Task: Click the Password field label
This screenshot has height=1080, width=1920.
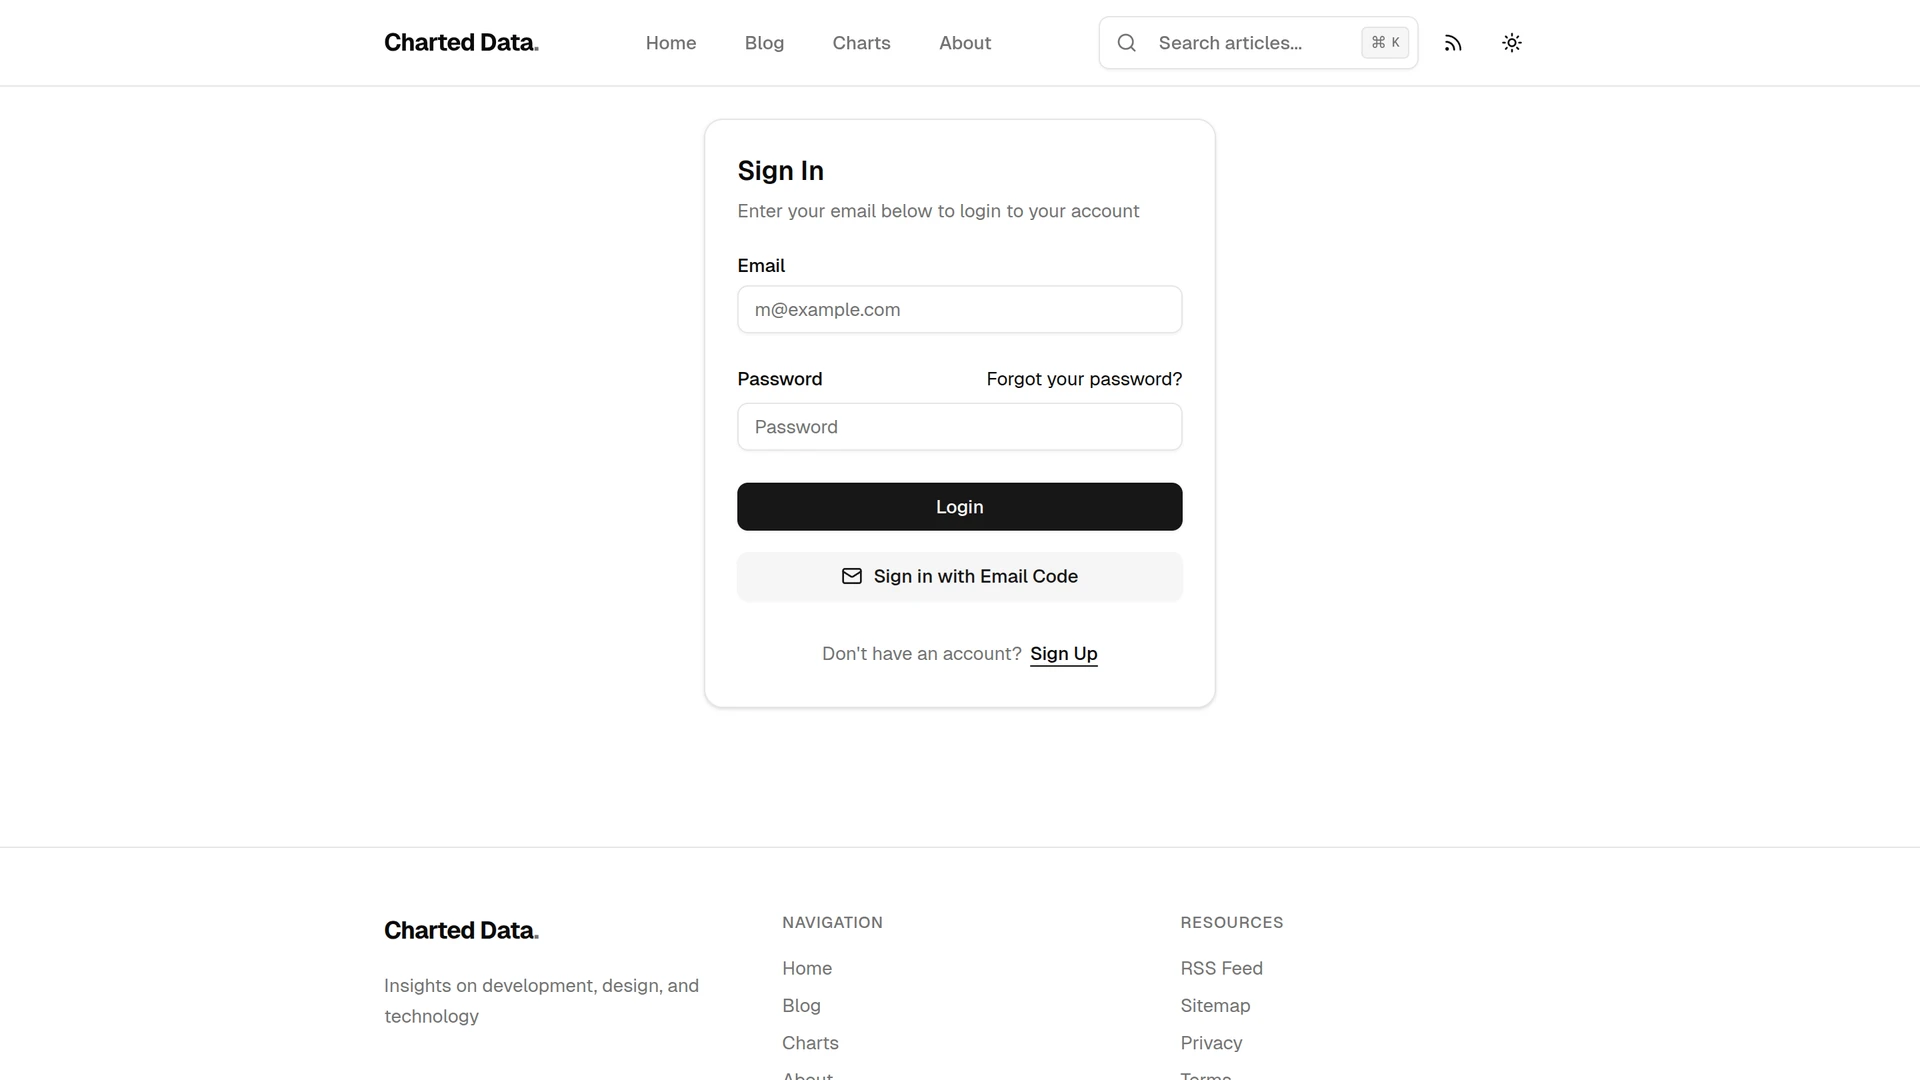Action: click(x=780, y=379)
